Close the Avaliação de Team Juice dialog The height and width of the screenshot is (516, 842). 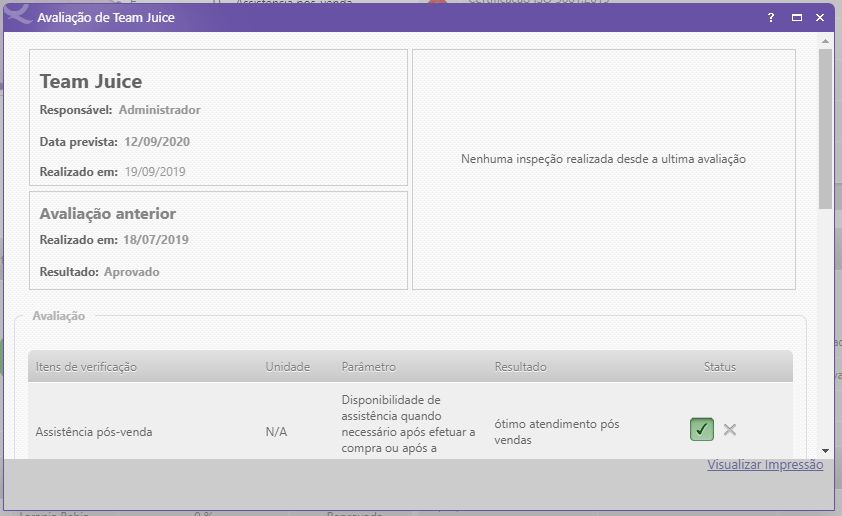click(x=820, y=17)
